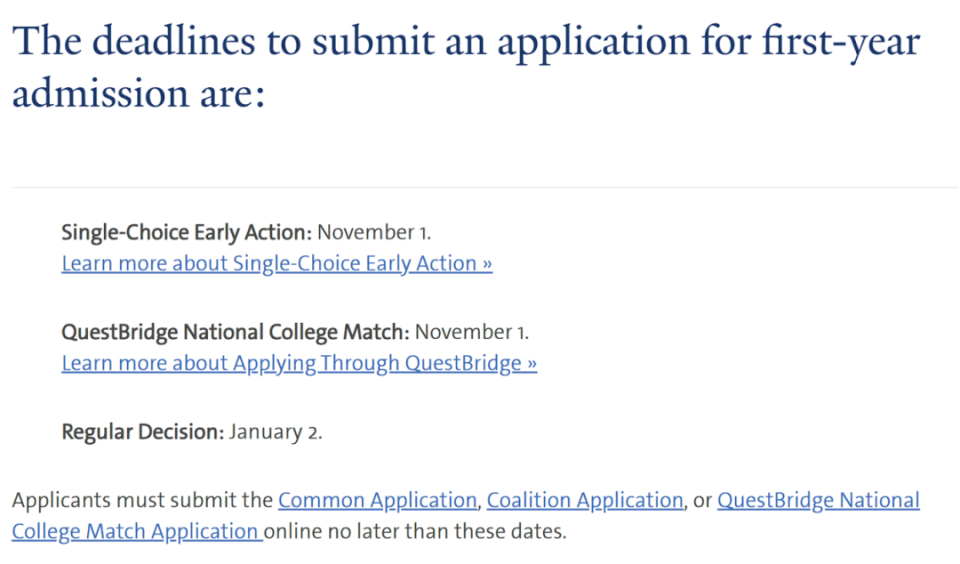Click the "online no later than these dates" text
Image resolution: width=960 pixels, height=564 pixels.
tap(415, 531)
